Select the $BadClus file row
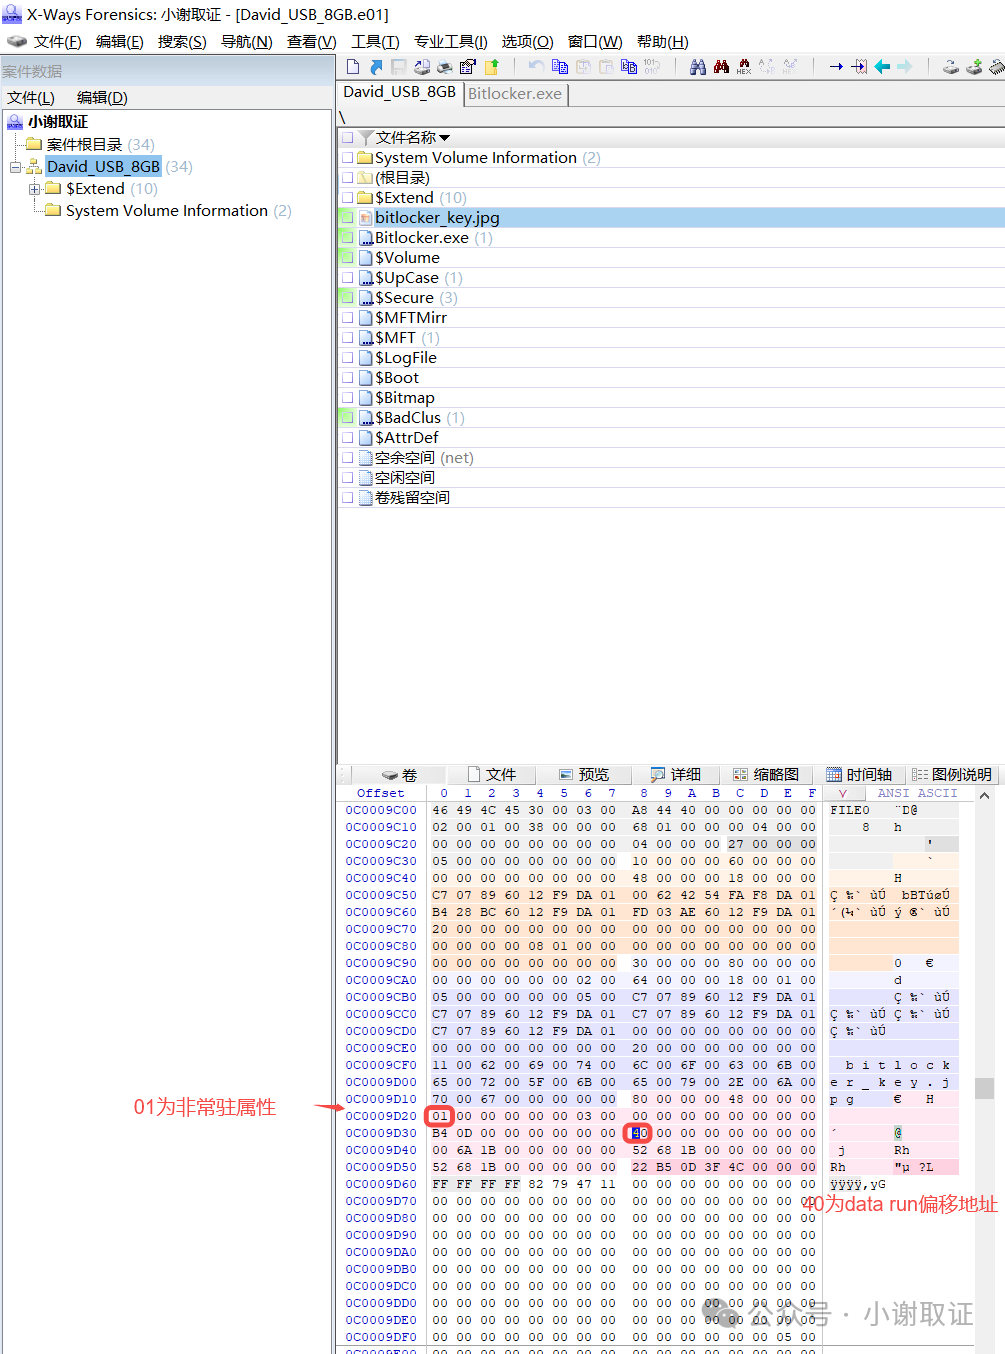Viewport: 1005px width, 1354px height. pos(671,417)
